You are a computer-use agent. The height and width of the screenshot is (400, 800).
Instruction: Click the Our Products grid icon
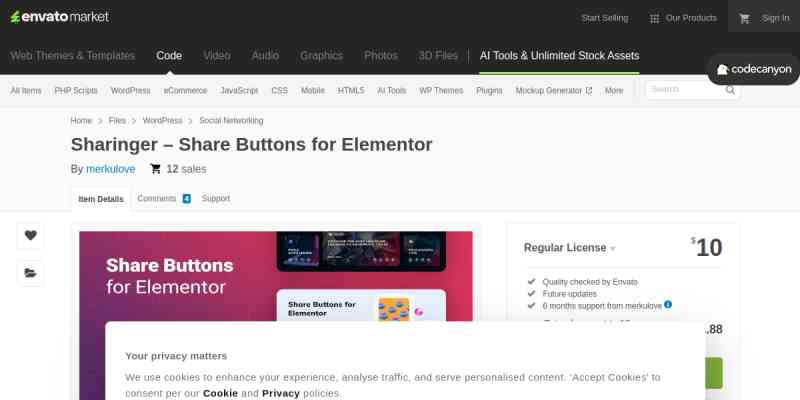coord(654,18)
